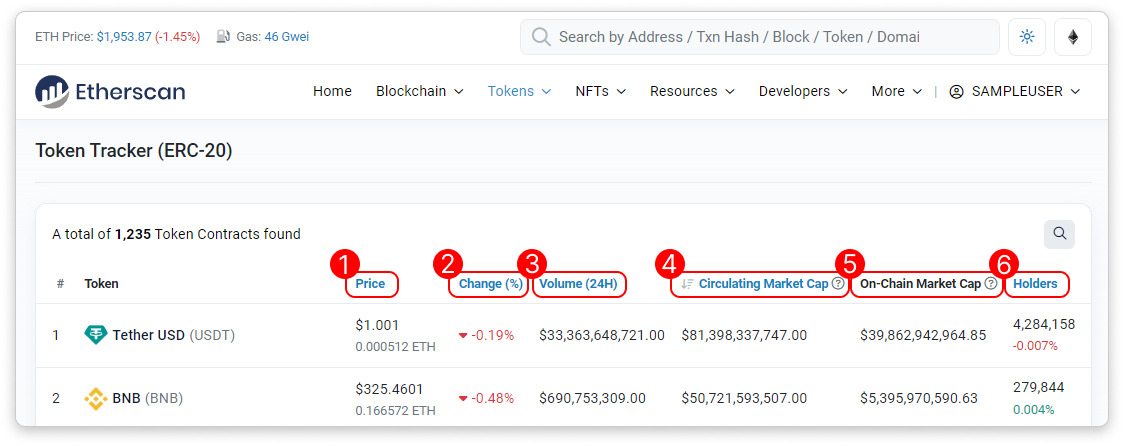This screenshot has width=1124, height=446.
Task: Open the Tokens dropdown menu
Action: click(x=519, y=91)
